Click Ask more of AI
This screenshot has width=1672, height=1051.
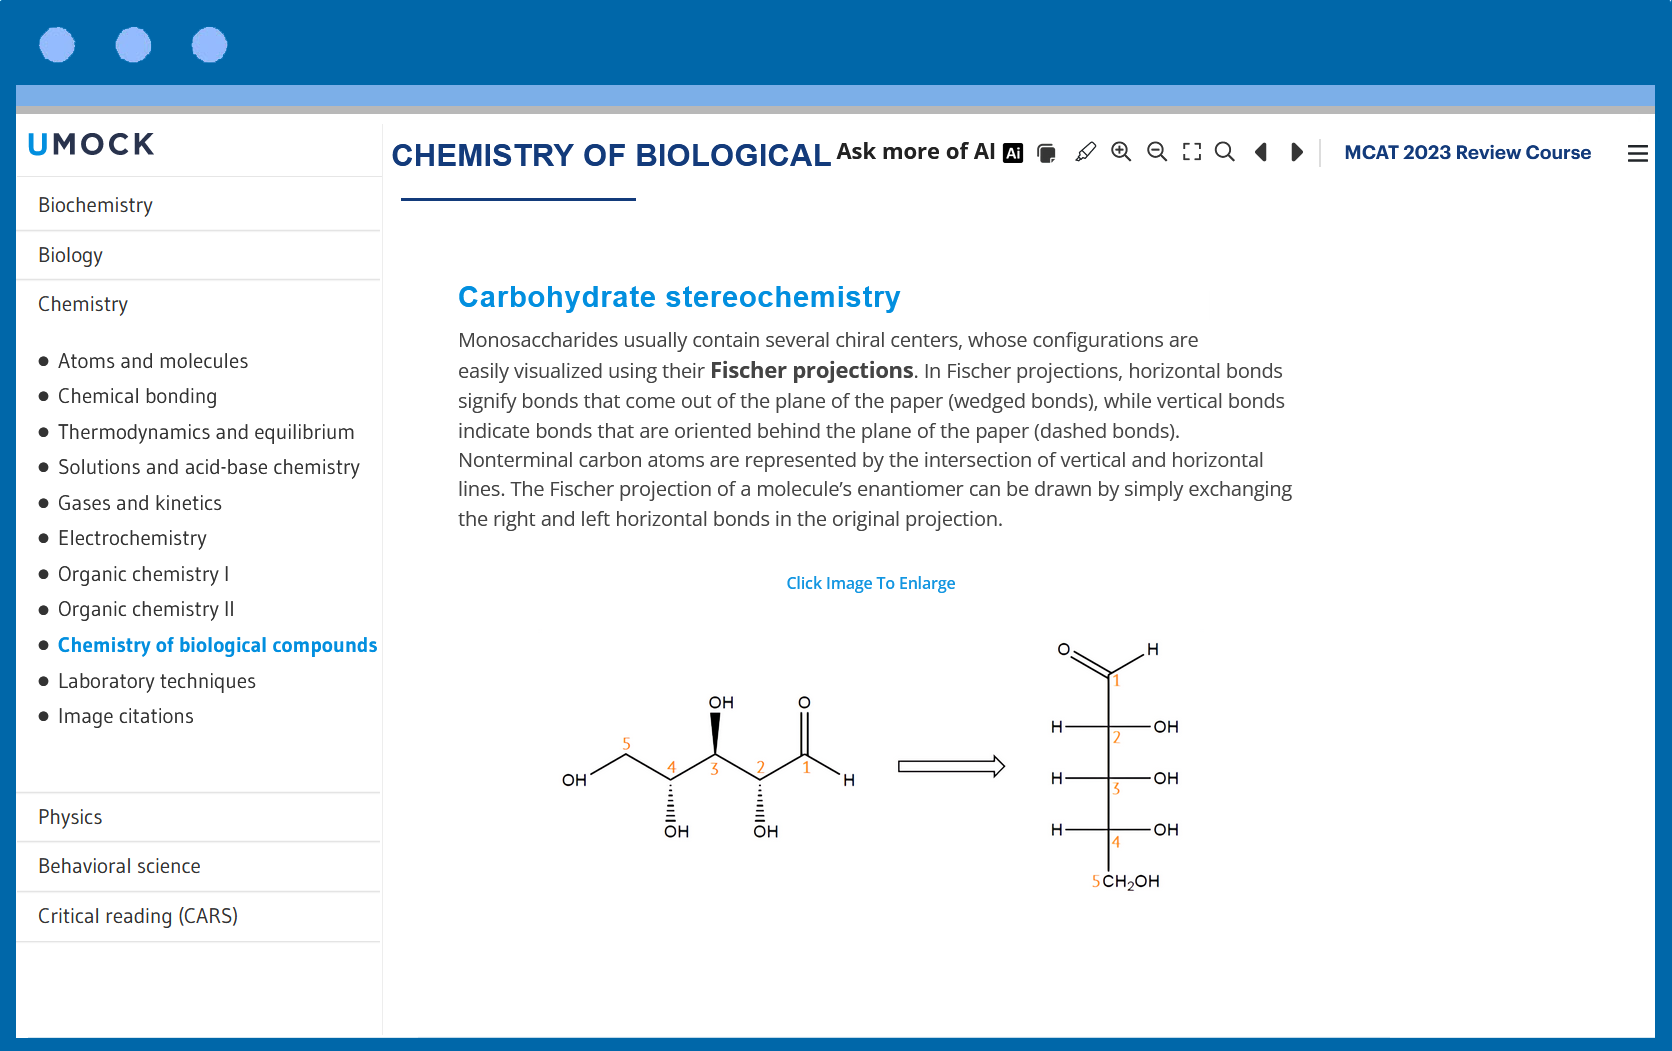[915, 152]
